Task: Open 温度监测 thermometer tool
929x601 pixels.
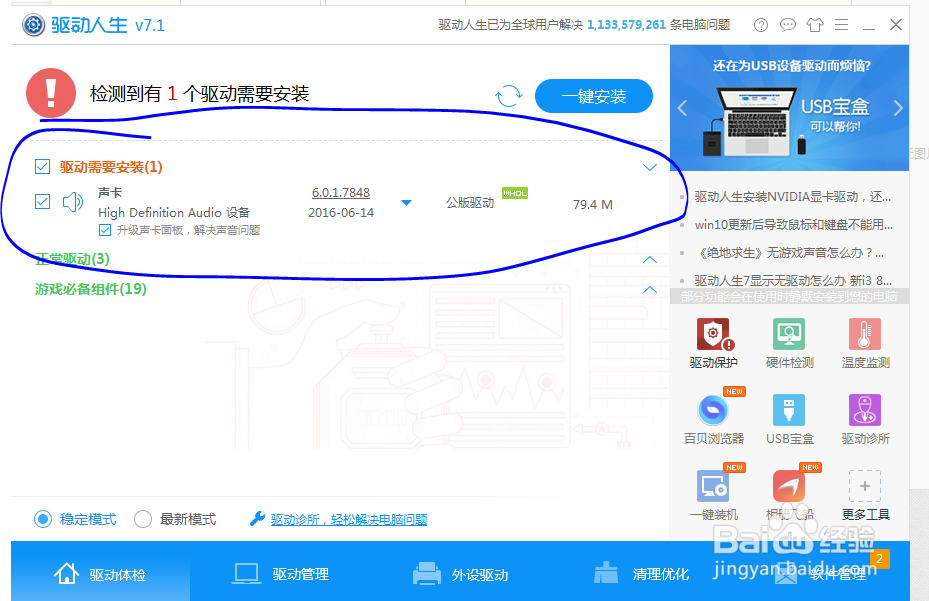Action: (x=865, y=334)
